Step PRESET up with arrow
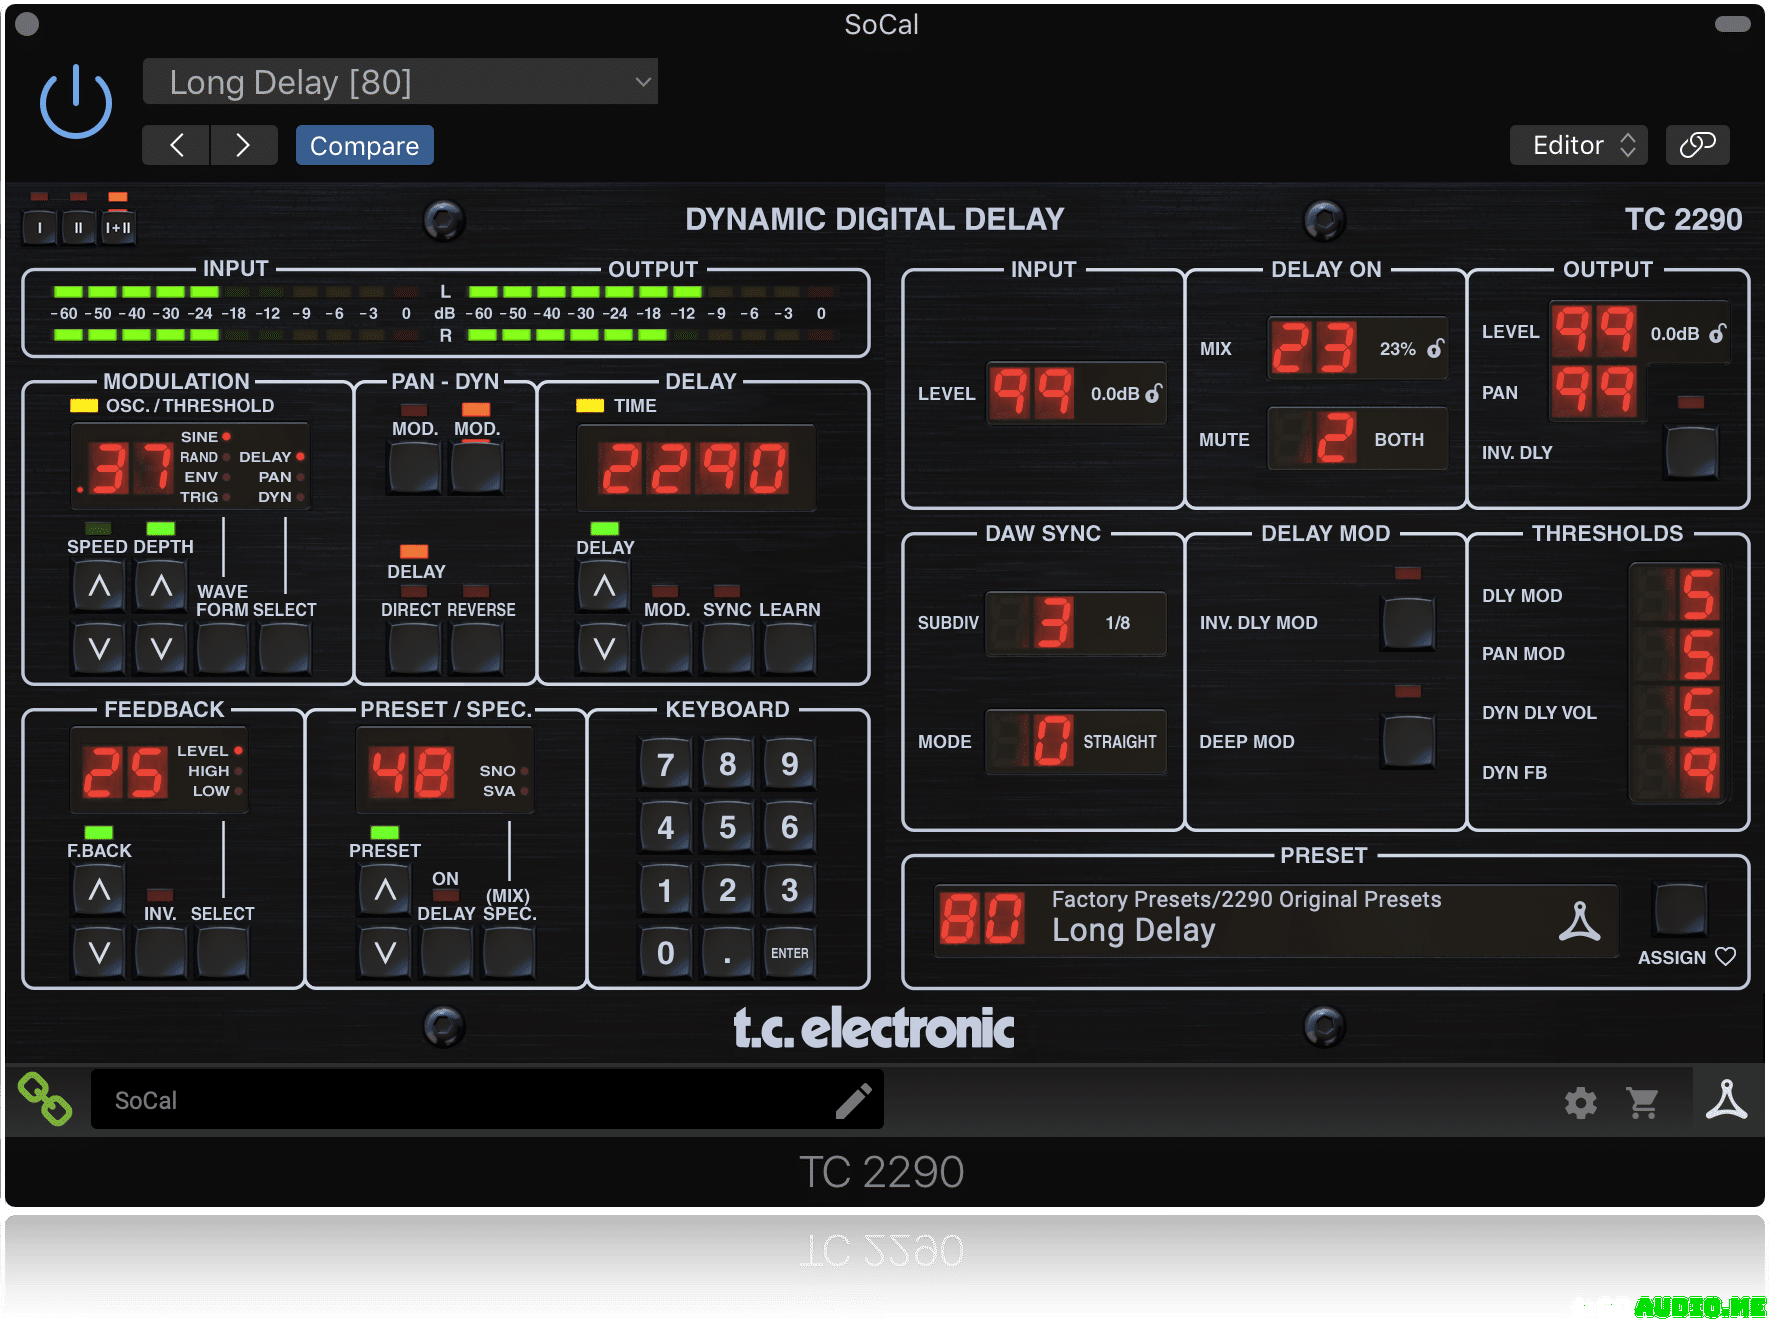1769x1320 pixels. click(x=385, y=890)
